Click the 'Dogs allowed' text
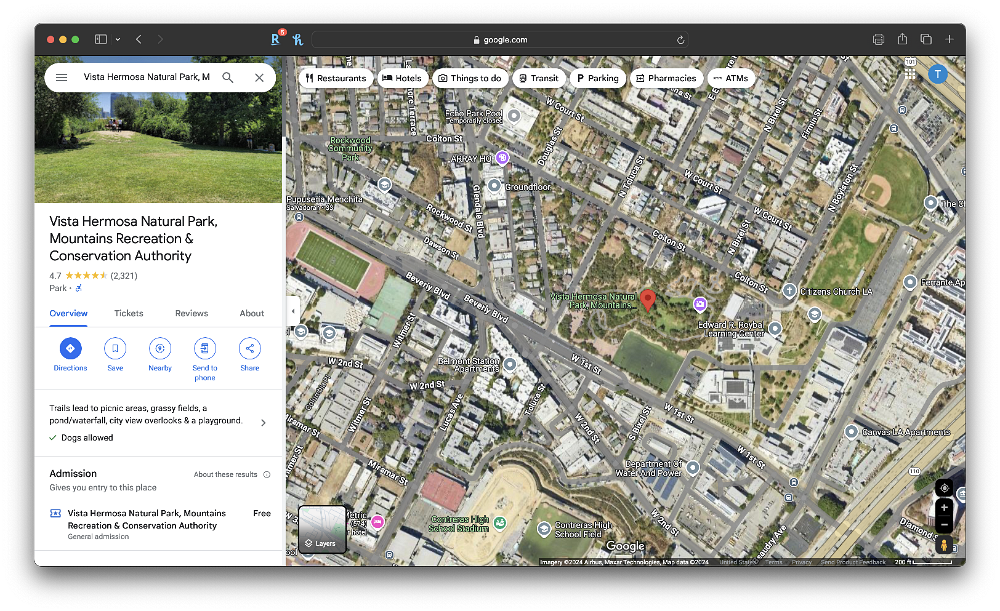 87,438
